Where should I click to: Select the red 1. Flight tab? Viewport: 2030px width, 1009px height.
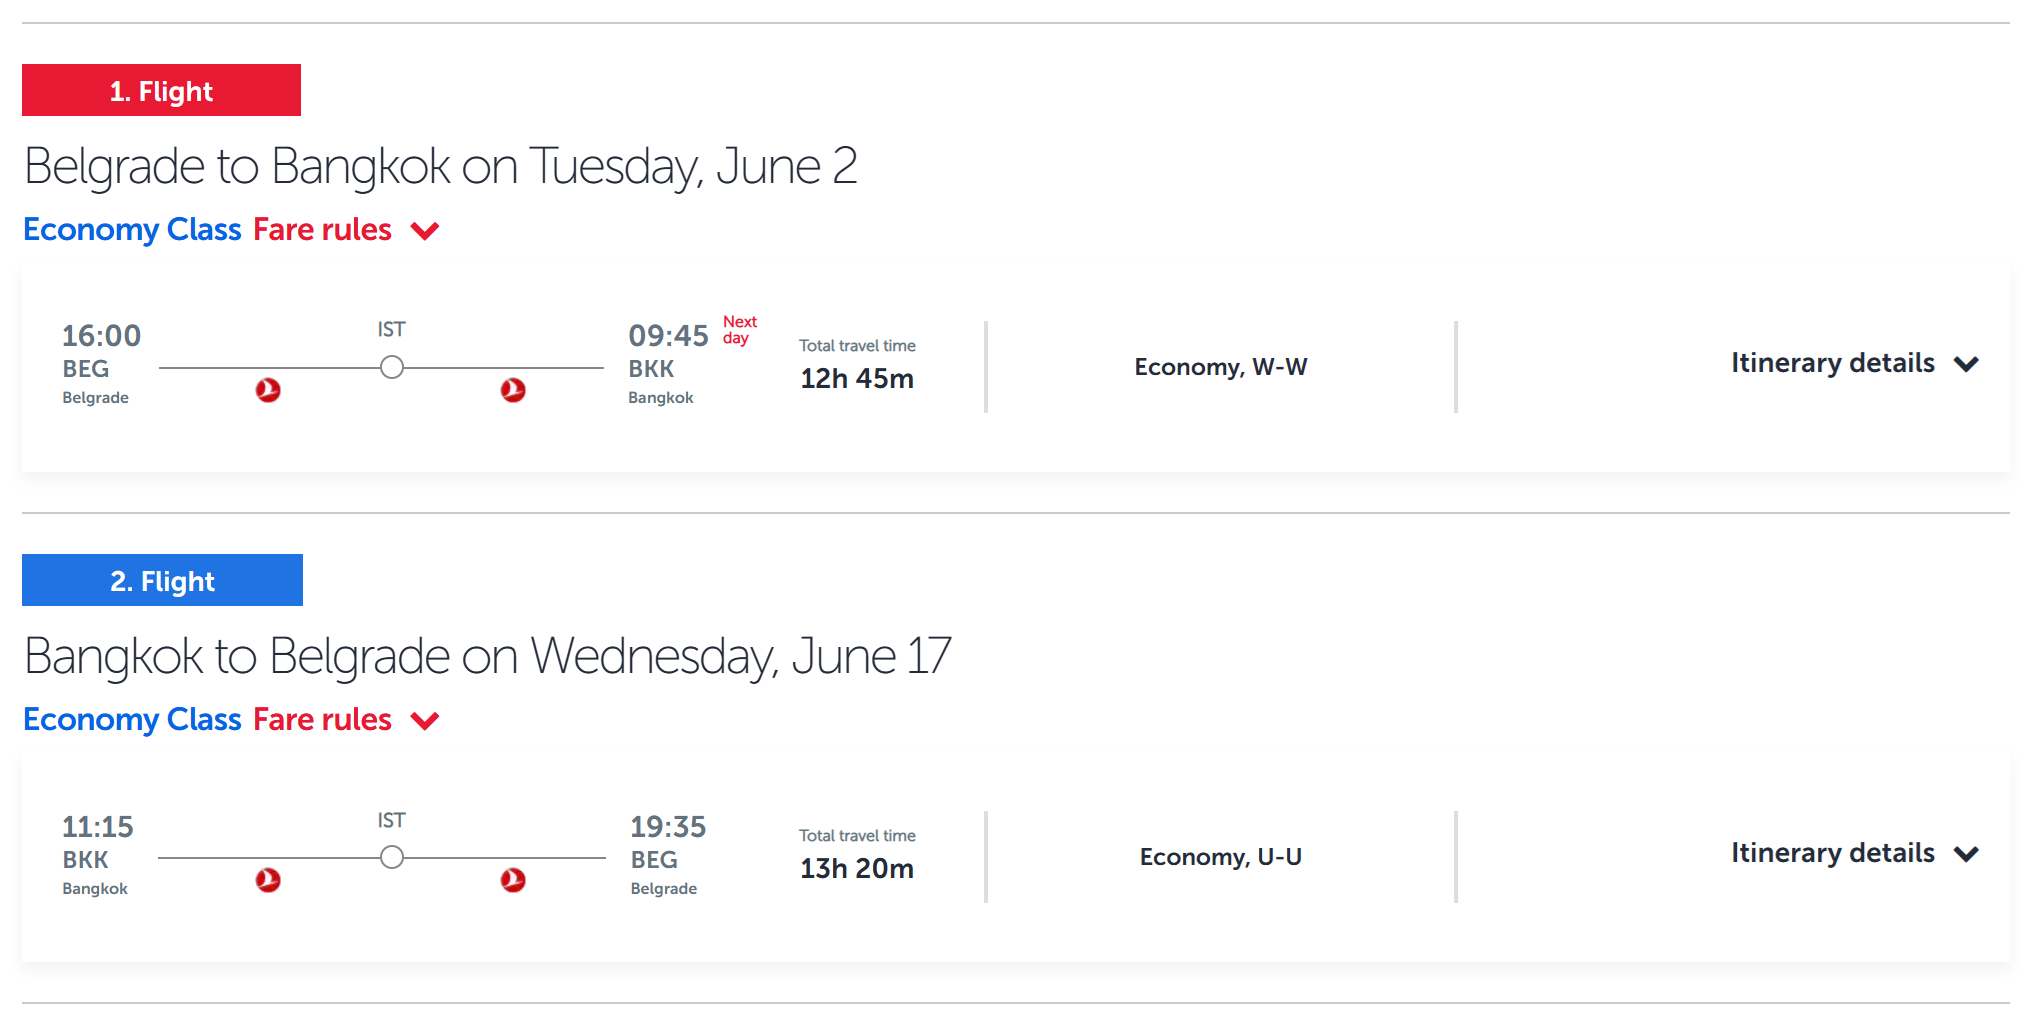(x=161, y=90)
